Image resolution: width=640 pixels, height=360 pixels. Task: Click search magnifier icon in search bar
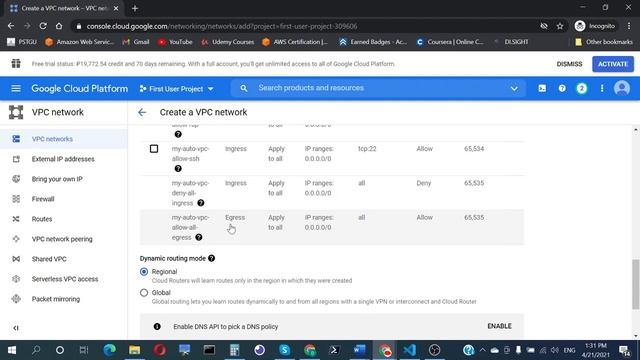coord(244,88)
